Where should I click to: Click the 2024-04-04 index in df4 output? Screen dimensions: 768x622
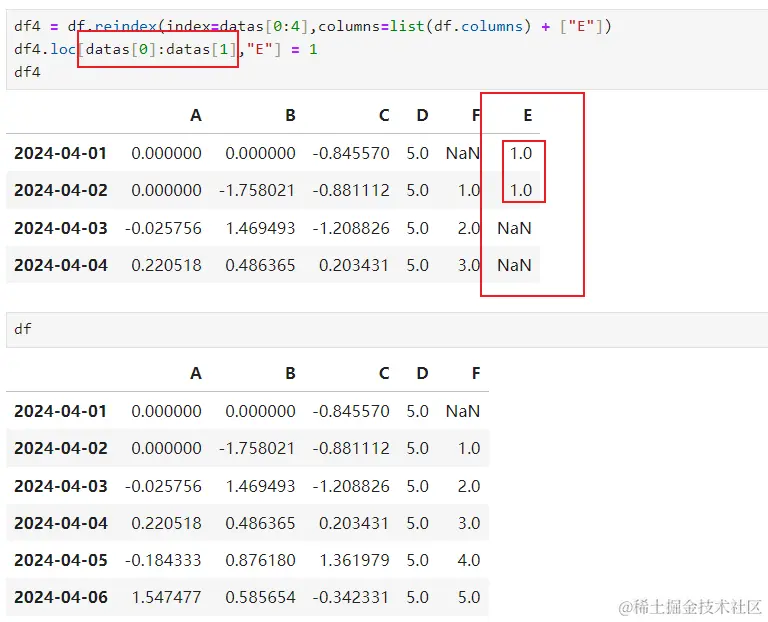point(61,265)
